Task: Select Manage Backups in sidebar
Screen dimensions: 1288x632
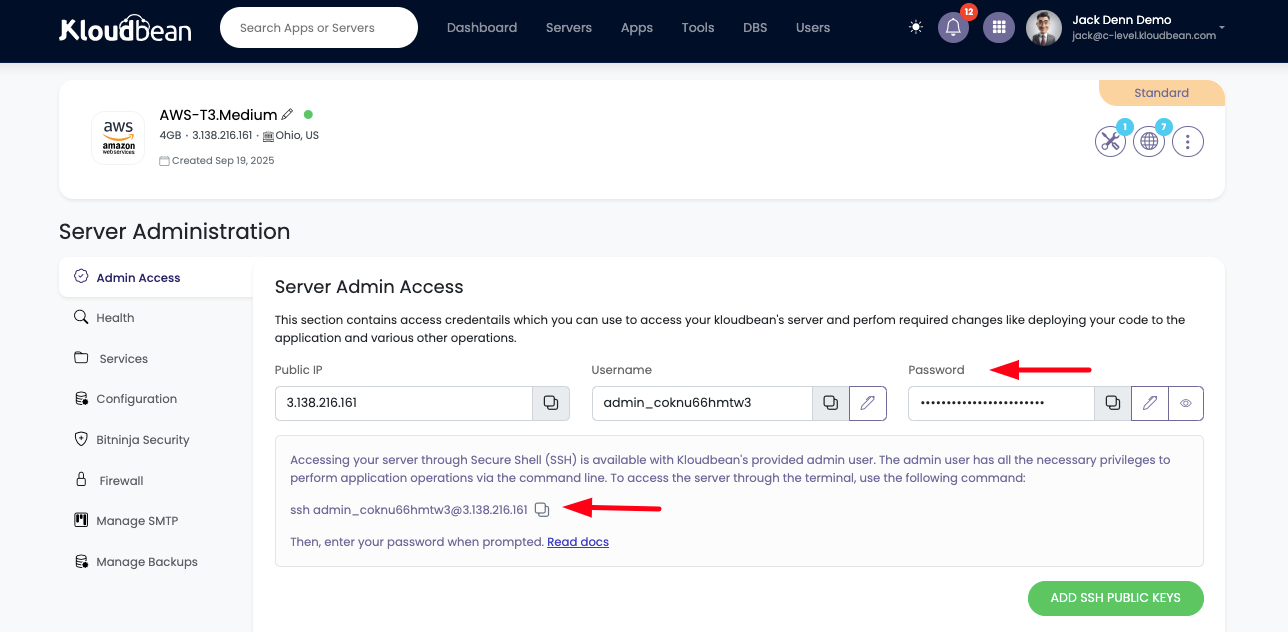Action: 146,562
